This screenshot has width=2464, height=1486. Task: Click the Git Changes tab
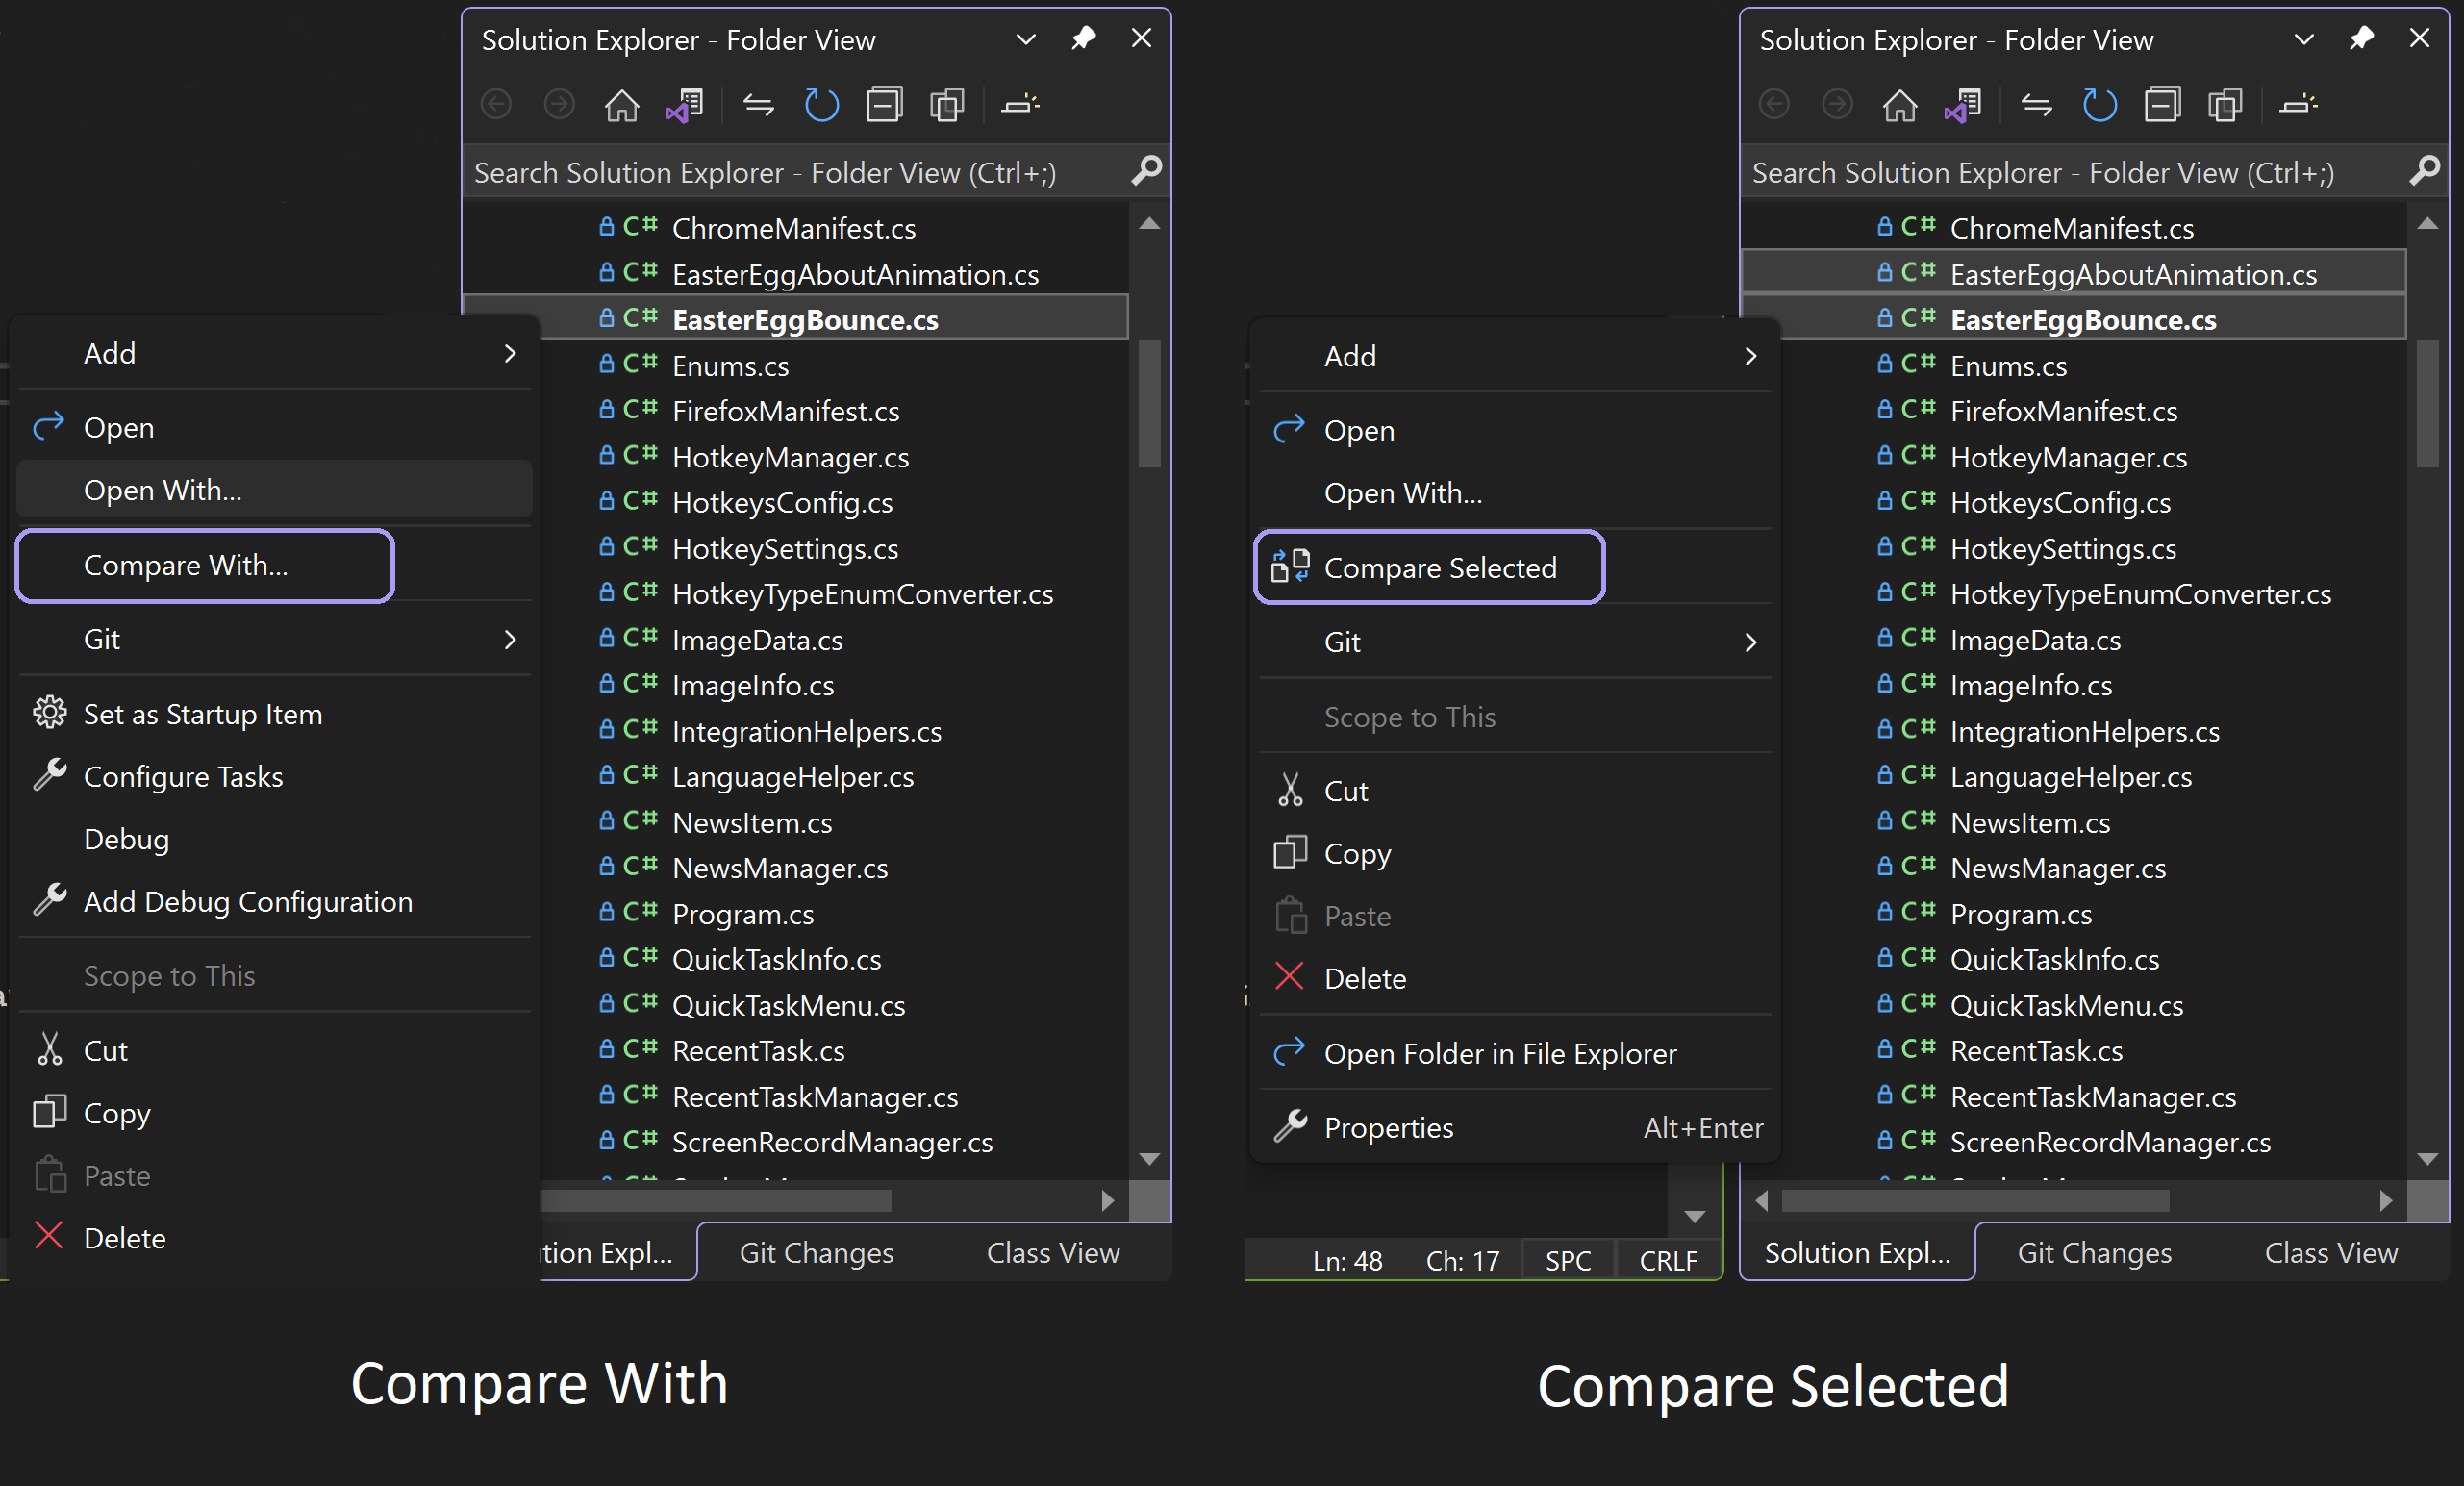(x=815, y=1253)
